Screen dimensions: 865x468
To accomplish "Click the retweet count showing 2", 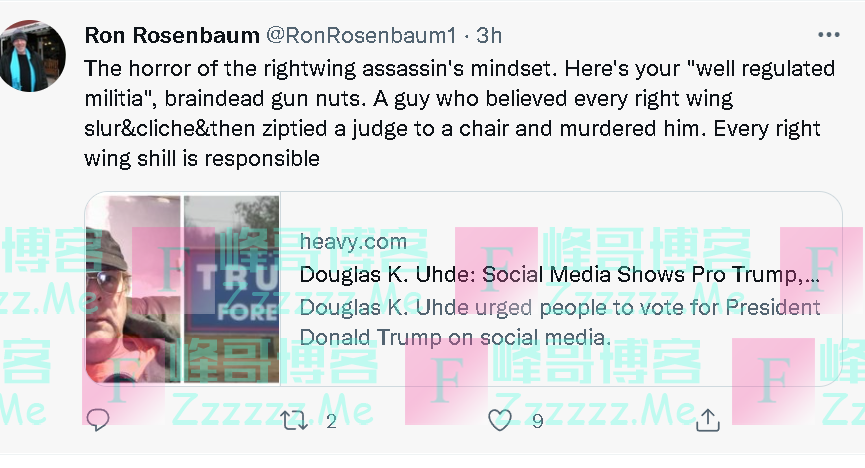I will point(331,422).
